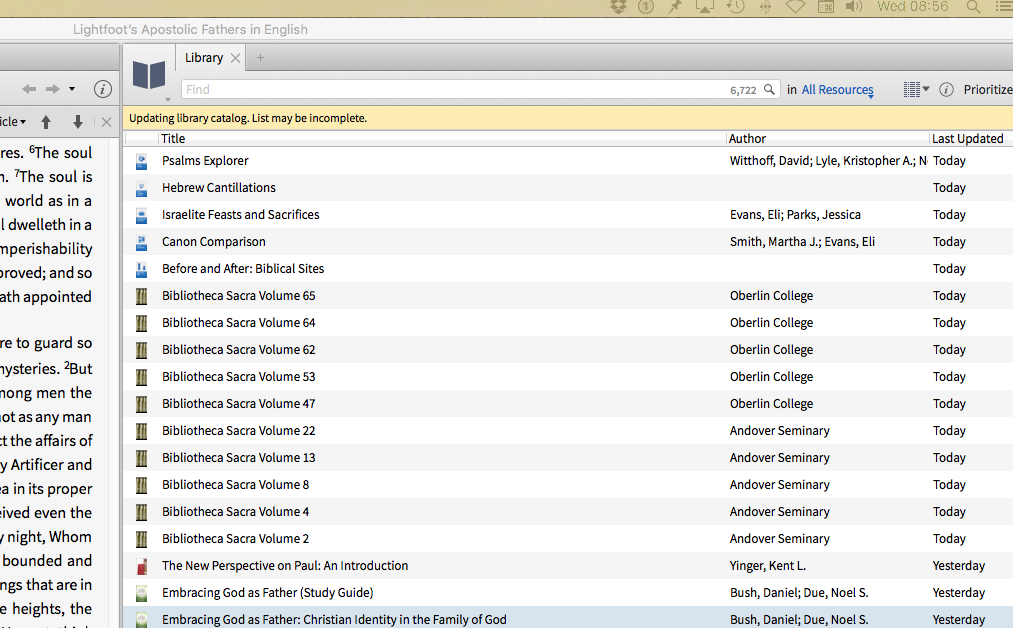The width and height of the screenshot is (1013, 628).
Task: Click the Canon Comparison row icon
Action: 141,242
